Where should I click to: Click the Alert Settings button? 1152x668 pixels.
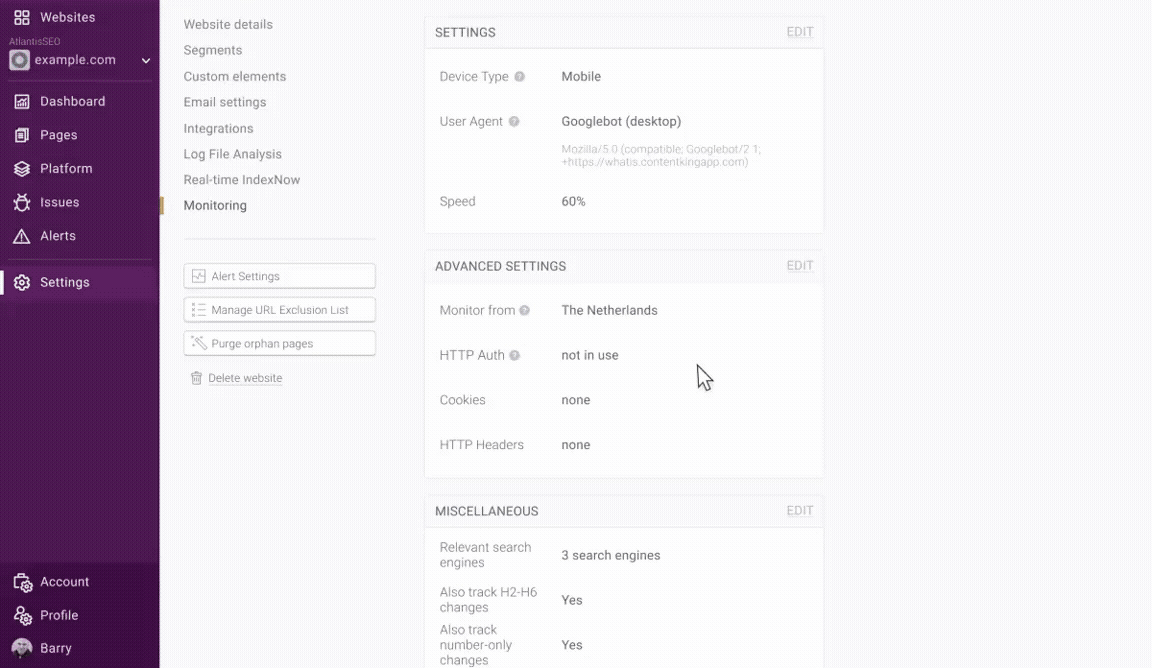[x=279, y=276]
